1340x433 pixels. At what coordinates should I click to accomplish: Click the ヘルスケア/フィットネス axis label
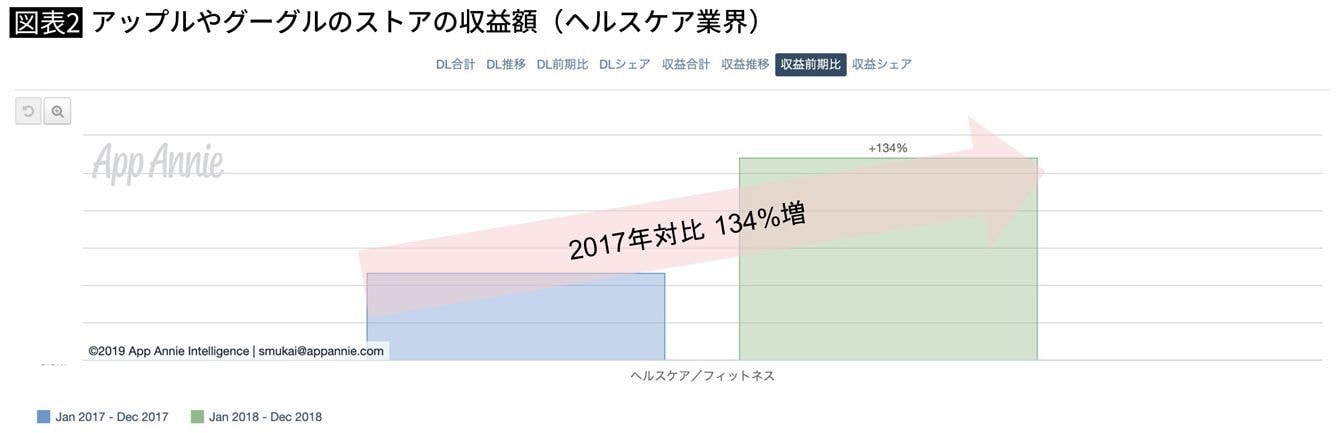tap(702, 376)
